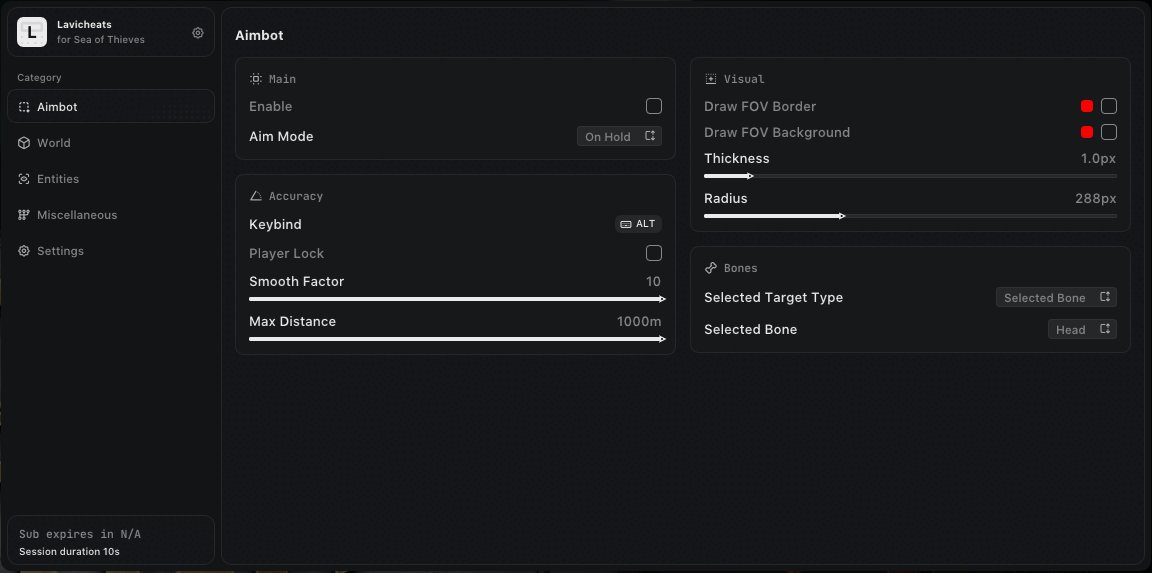
Task: Open the sidebar Settings gear icon
Action: tap(24, 251)
